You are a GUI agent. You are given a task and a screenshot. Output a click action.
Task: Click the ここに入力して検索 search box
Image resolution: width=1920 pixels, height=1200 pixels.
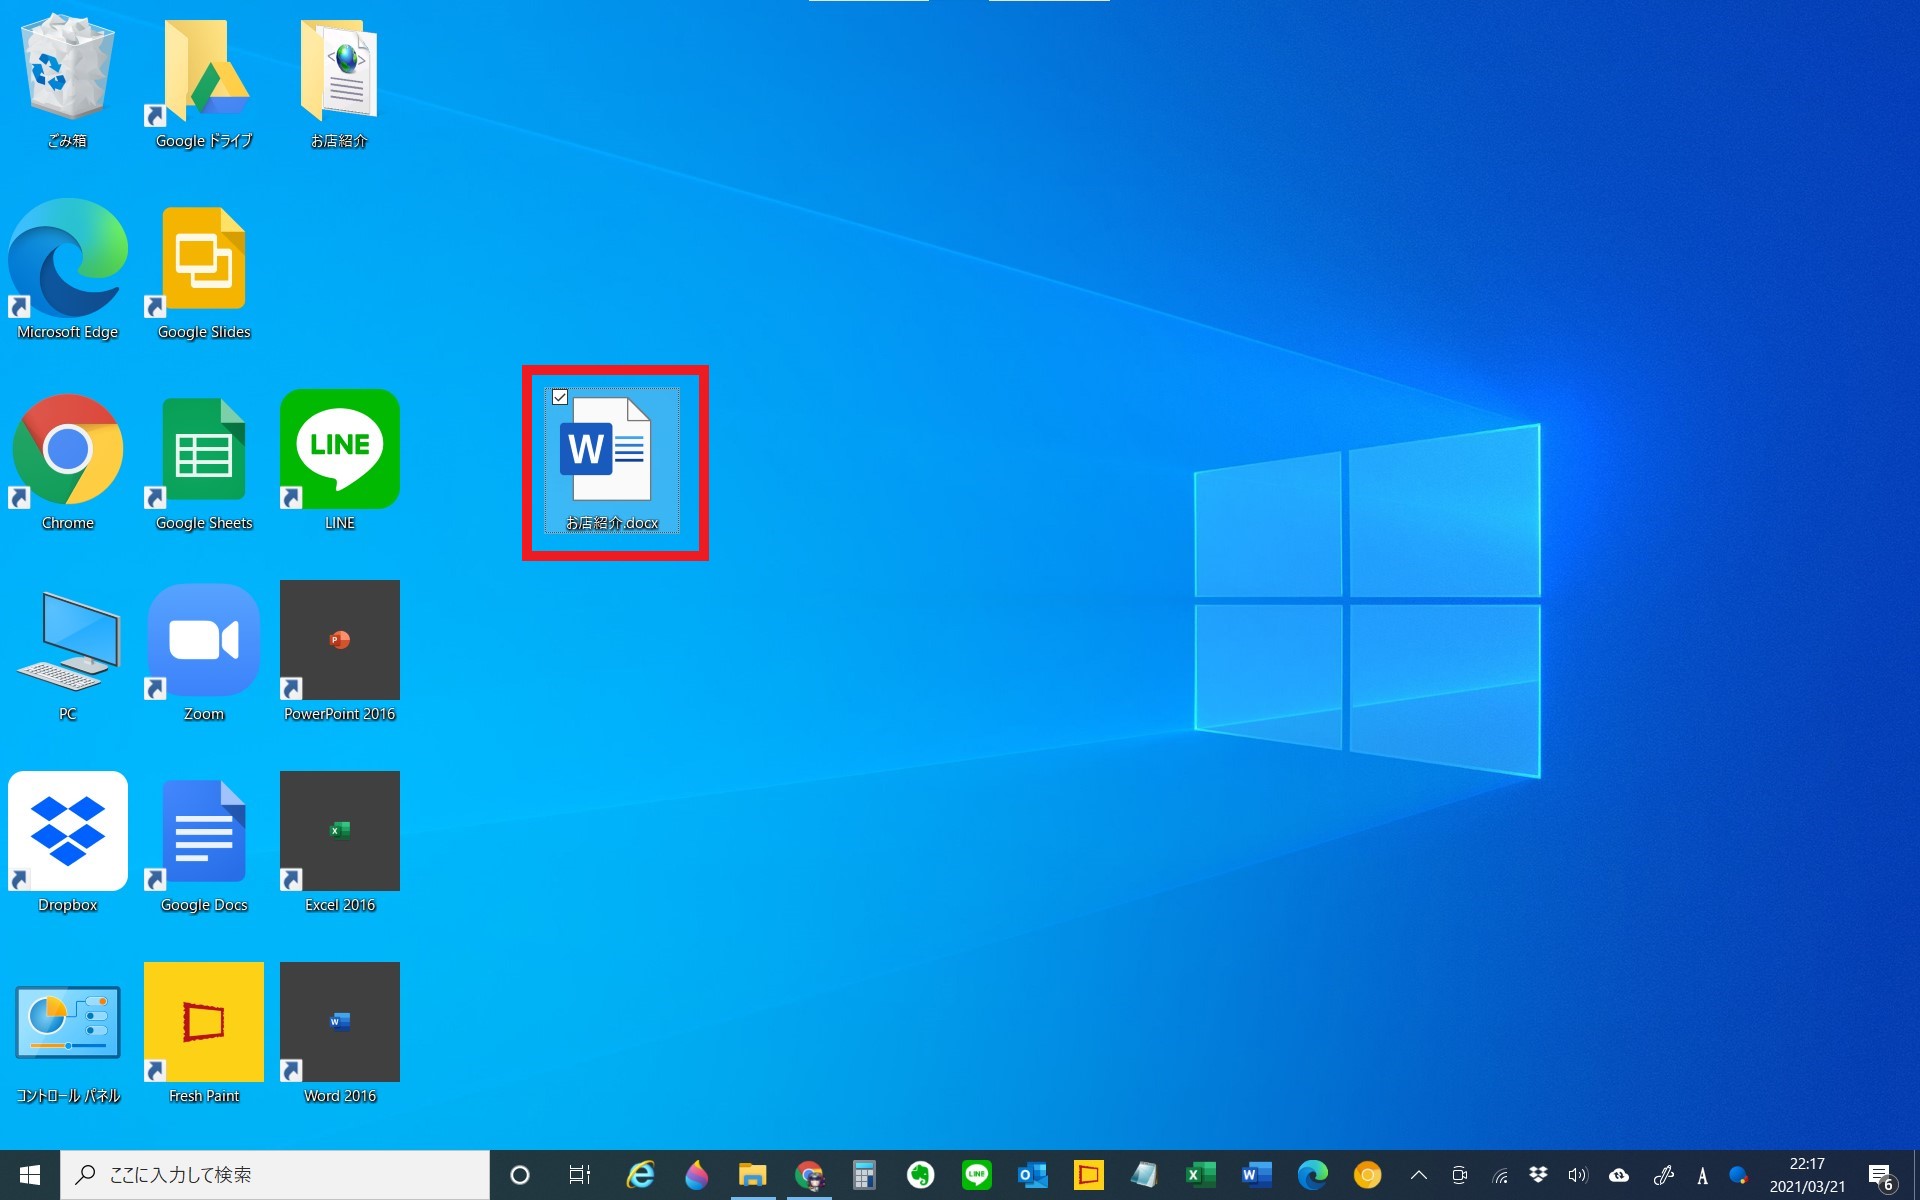pos(275,1175)
